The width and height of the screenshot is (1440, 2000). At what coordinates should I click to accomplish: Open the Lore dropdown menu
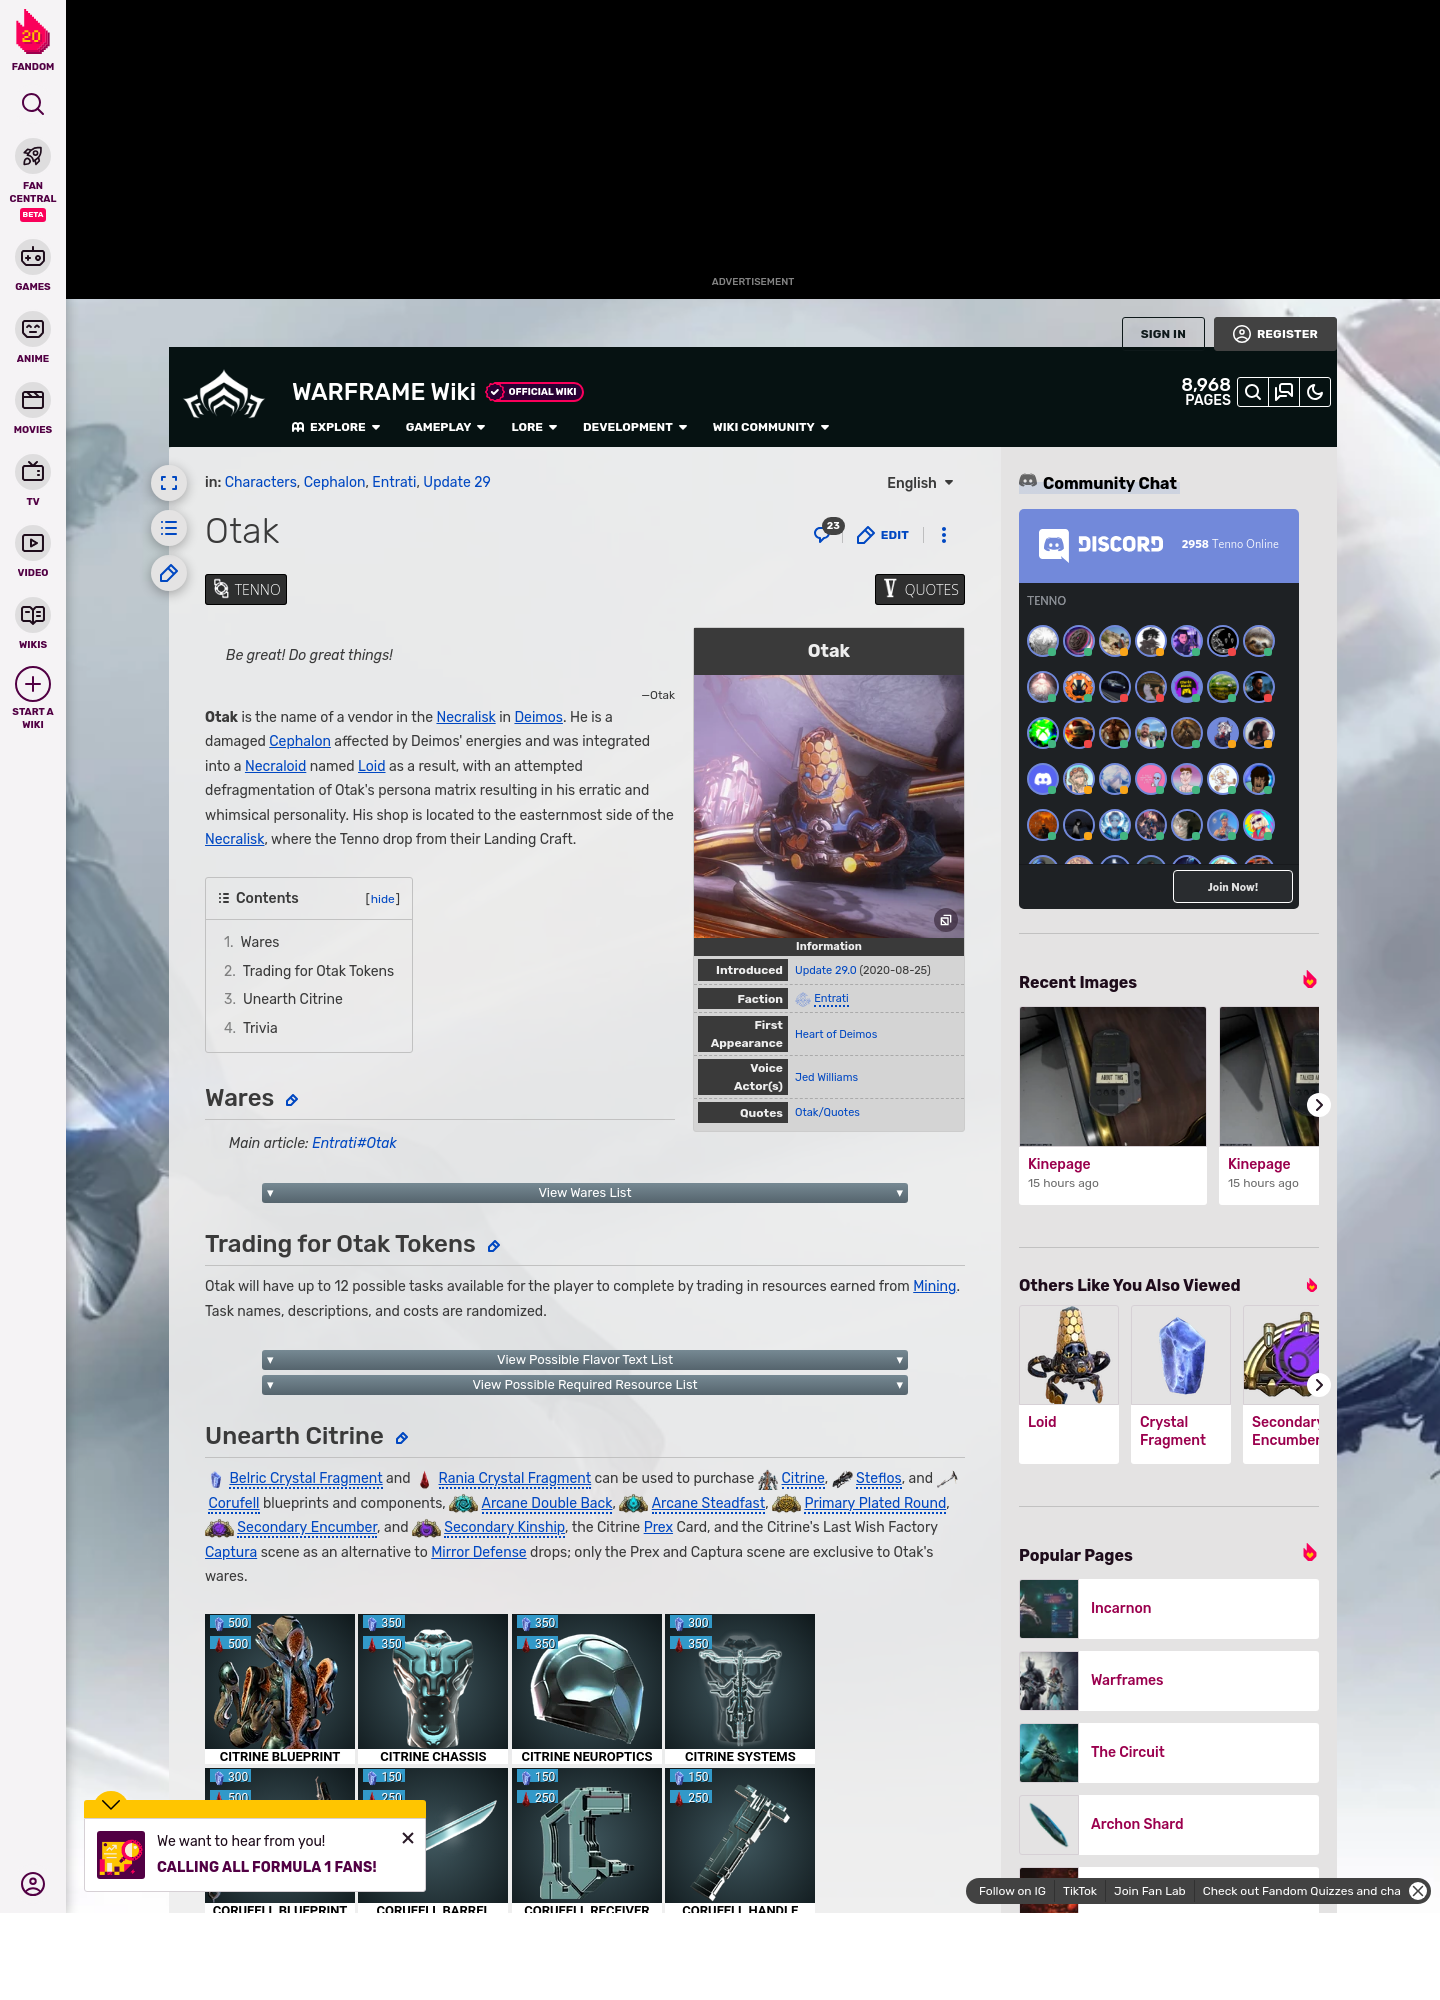tap(534, 427)
